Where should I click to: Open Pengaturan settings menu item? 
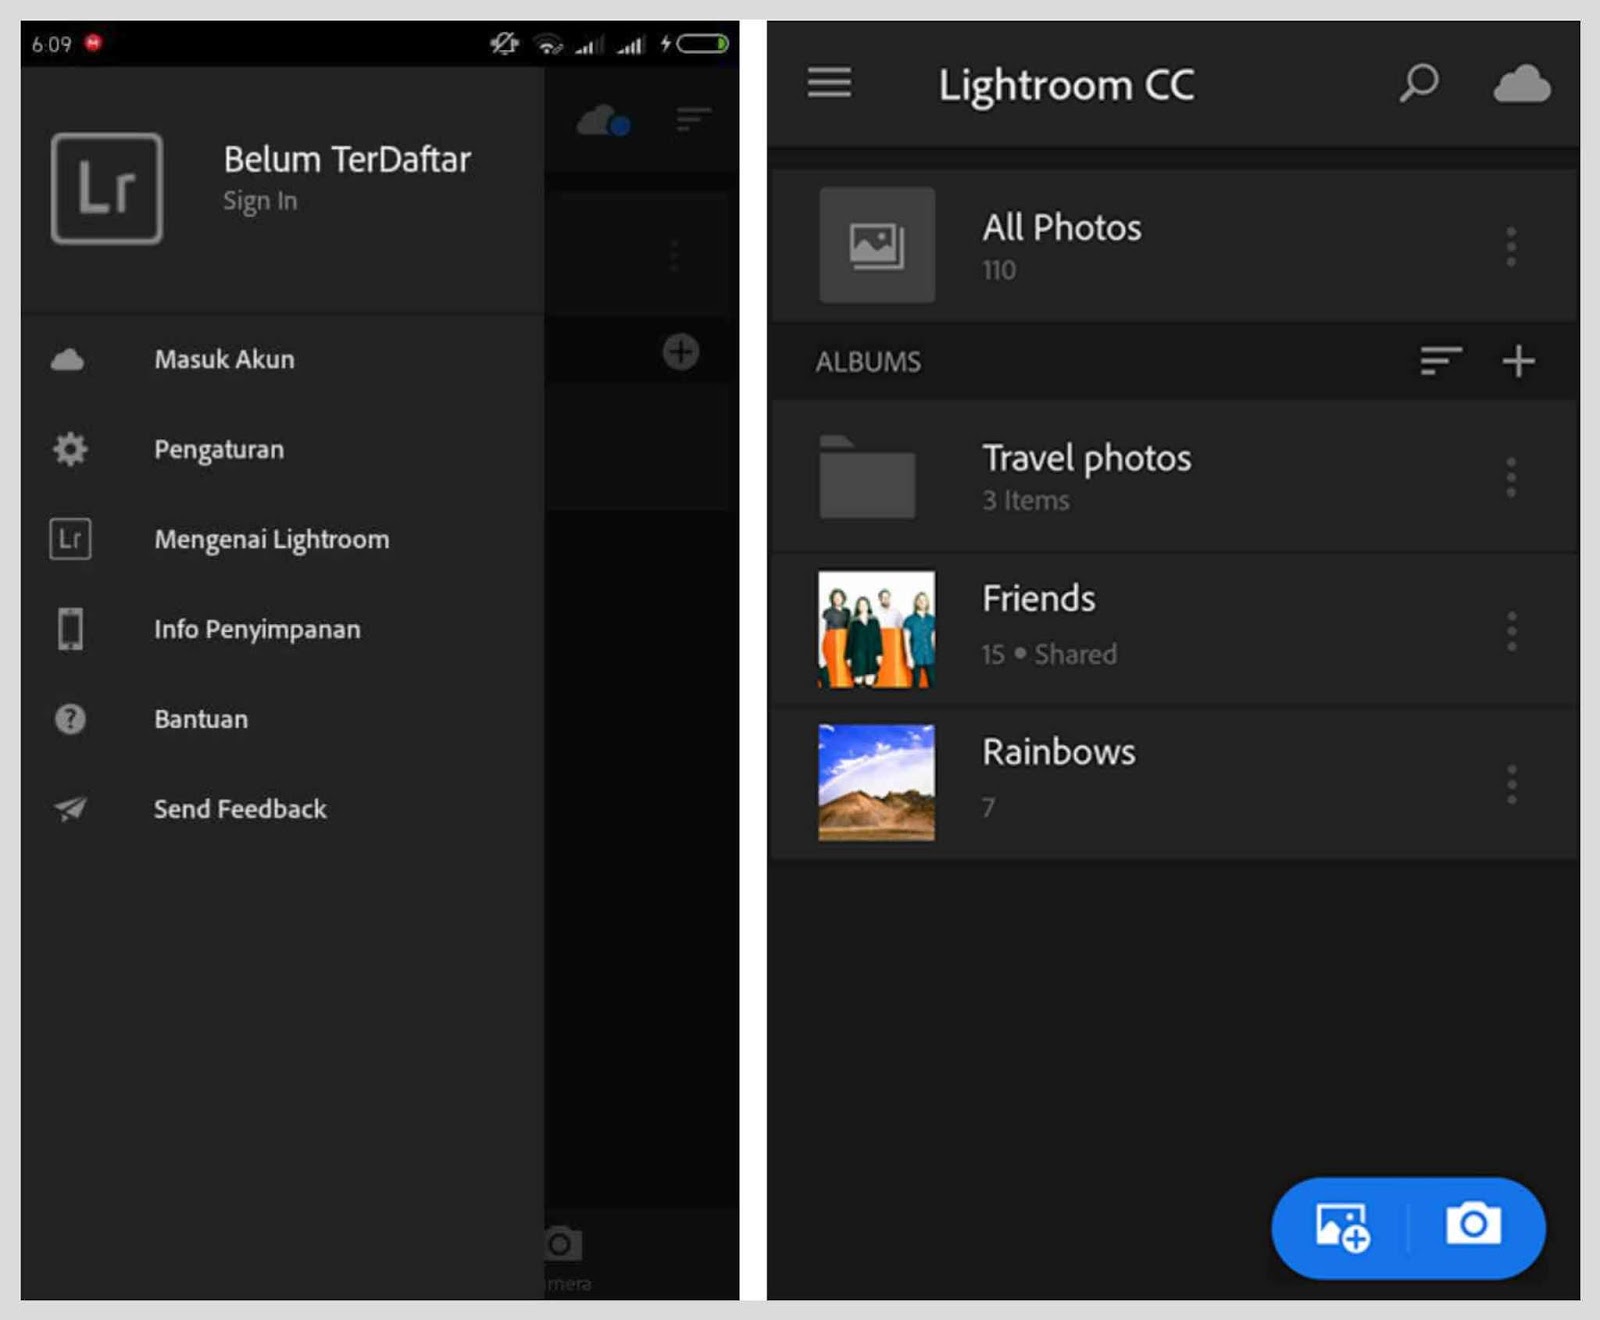click(282, 449)
